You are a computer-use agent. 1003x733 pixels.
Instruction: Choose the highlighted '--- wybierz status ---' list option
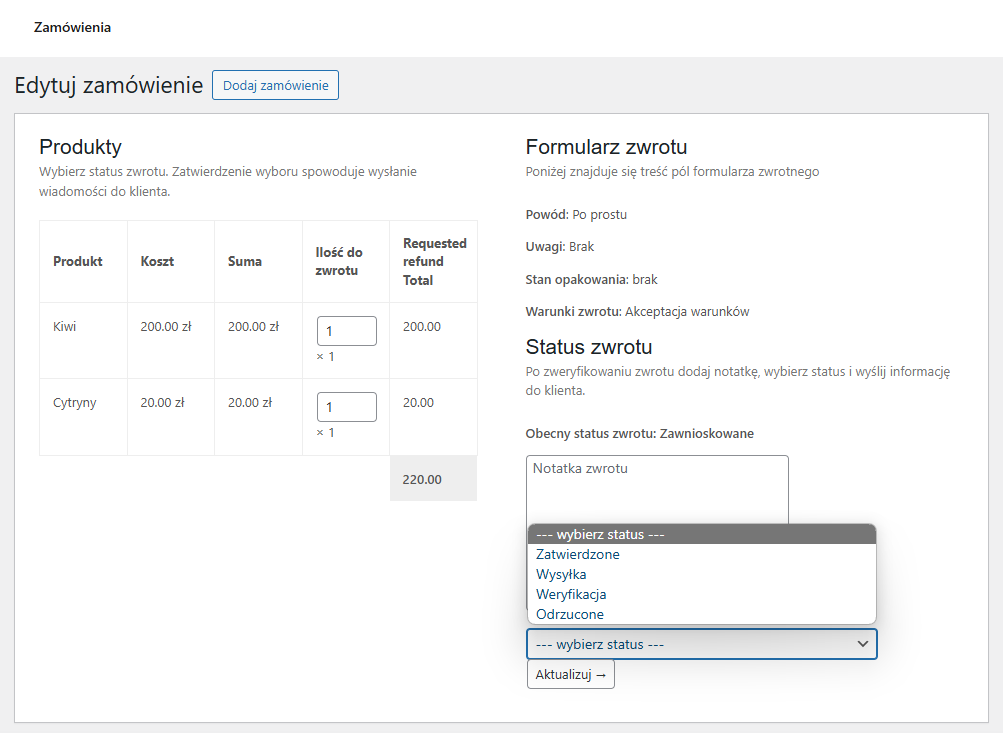[x=600, y=534]
